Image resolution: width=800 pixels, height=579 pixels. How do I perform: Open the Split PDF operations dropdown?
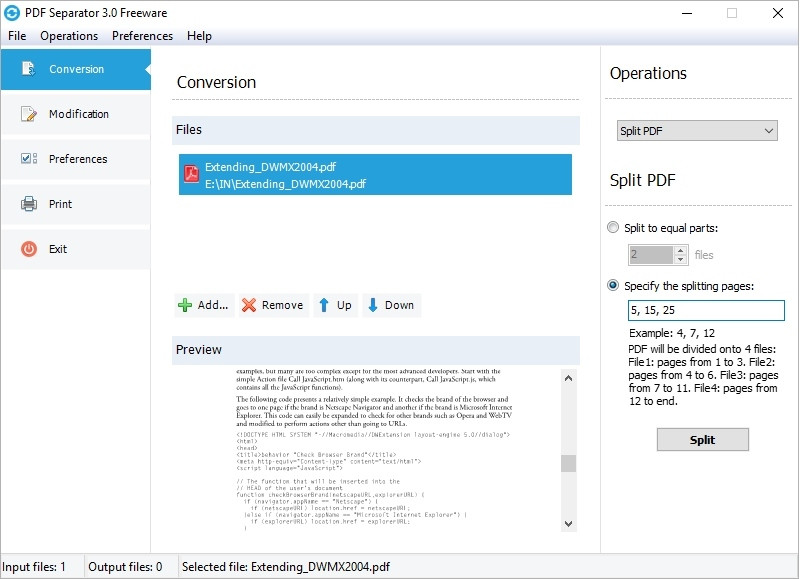[697, 131]
